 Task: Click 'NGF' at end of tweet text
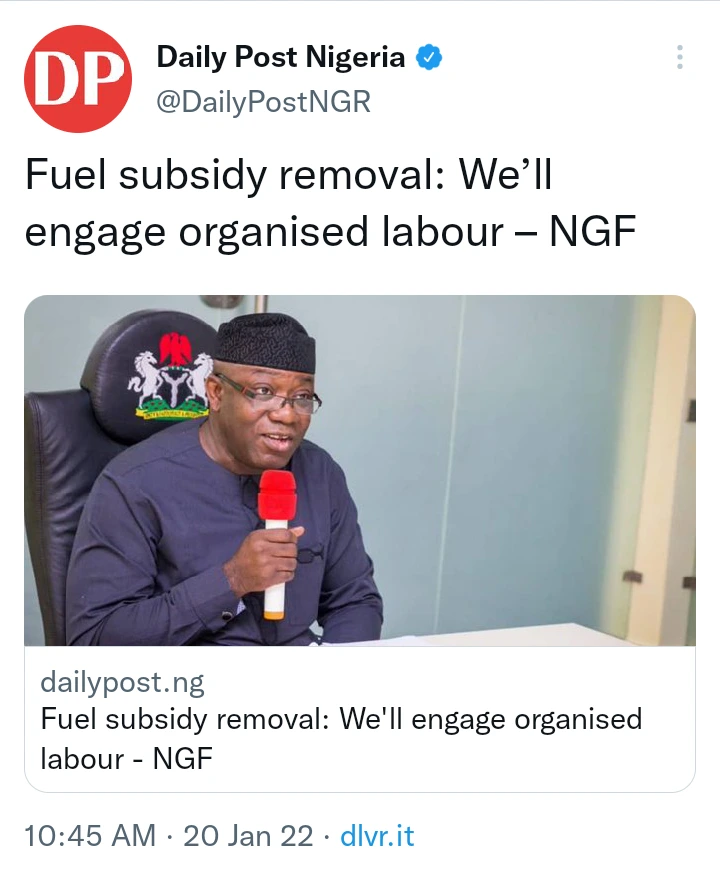[592, 231]
